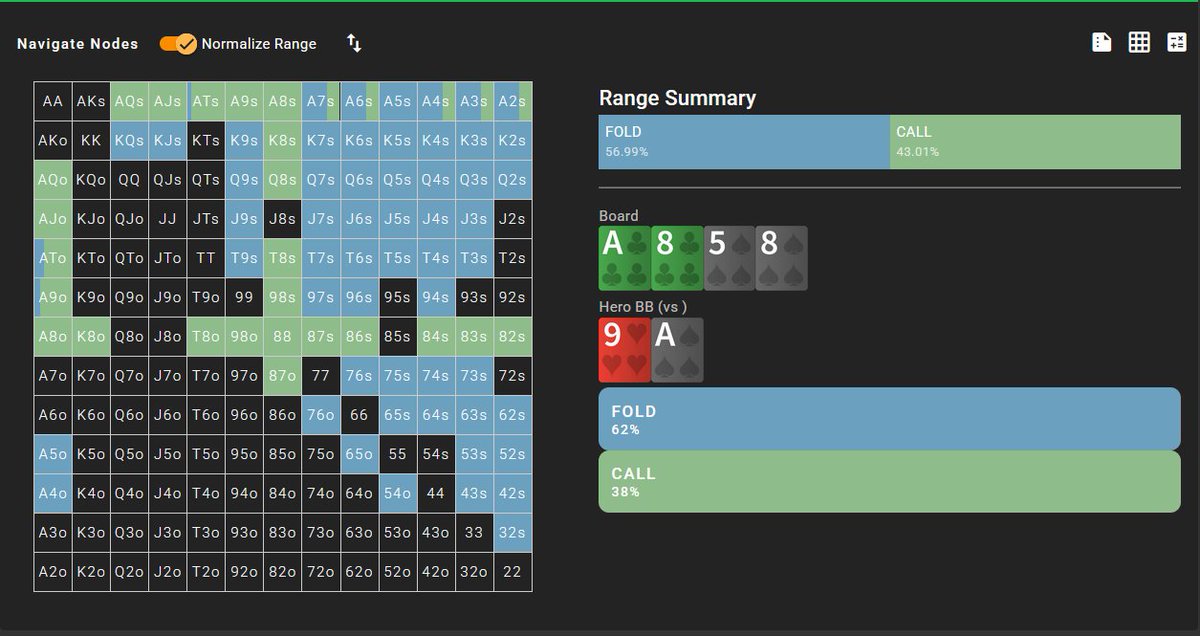The width and height of the screenshot is (1200, 636).
Task: Select the CALL 38% action bar
Action: (x=889, y=481)
